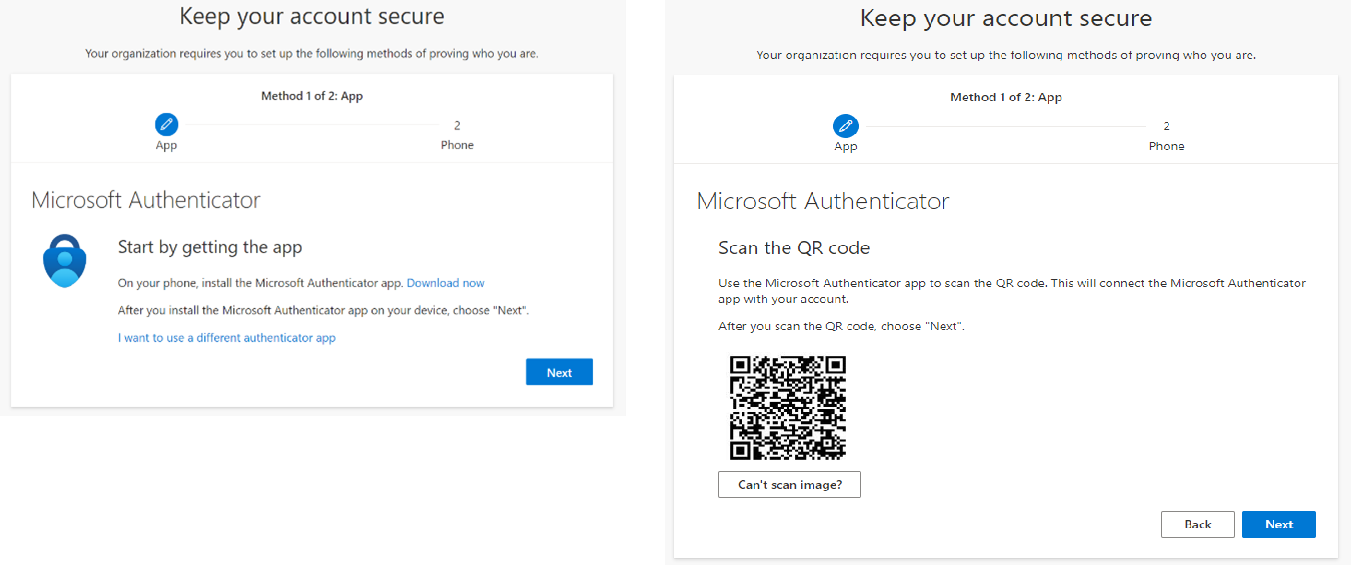
Task: Click pencil App step icon in QR panel
Action: [846, 126]
